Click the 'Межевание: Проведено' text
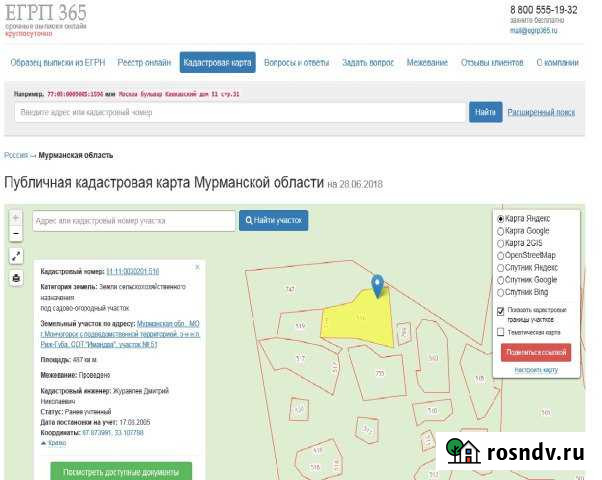This screenshot has height=480, width=602. tap(75, 375)
